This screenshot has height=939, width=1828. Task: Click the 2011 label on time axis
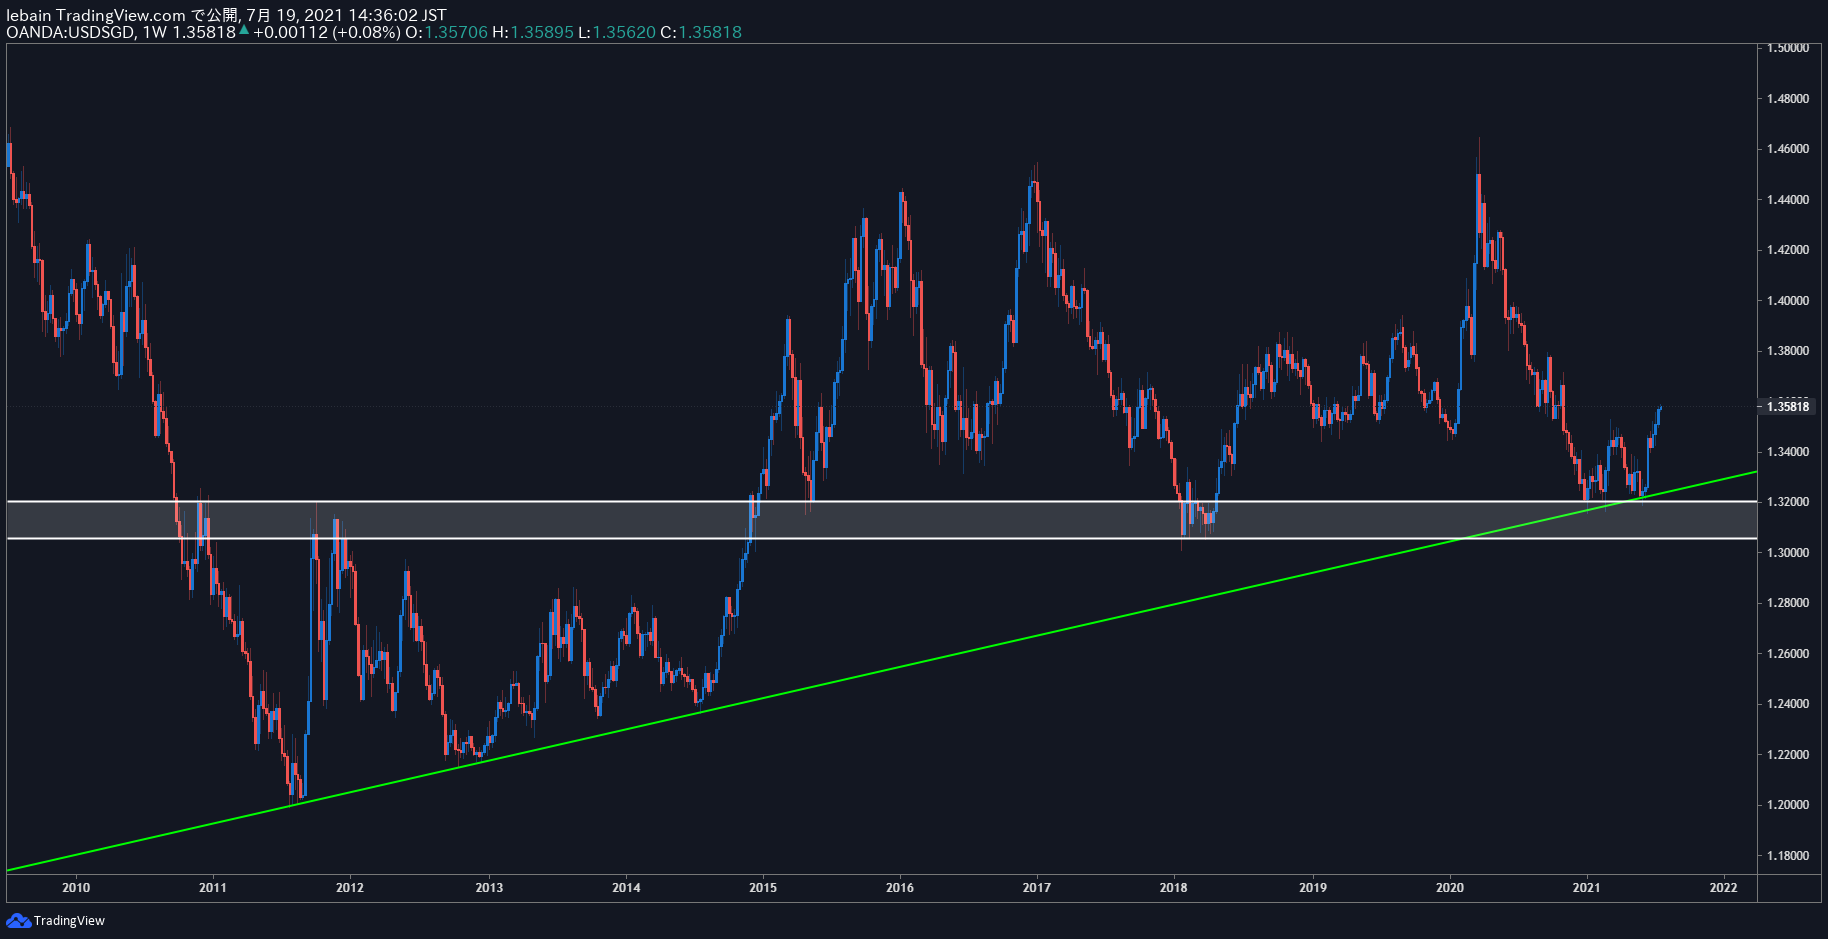(213, 888)
